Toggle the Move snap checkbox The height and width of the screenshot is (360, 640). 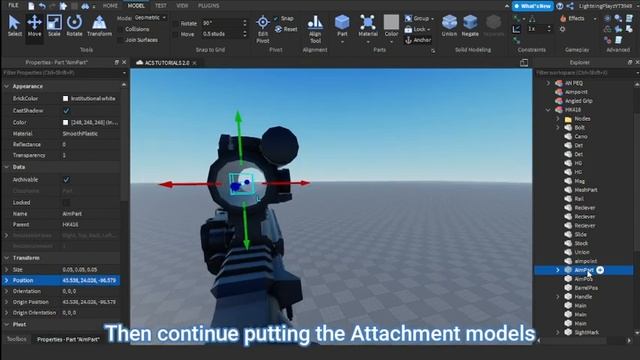(x=176, y=34)
